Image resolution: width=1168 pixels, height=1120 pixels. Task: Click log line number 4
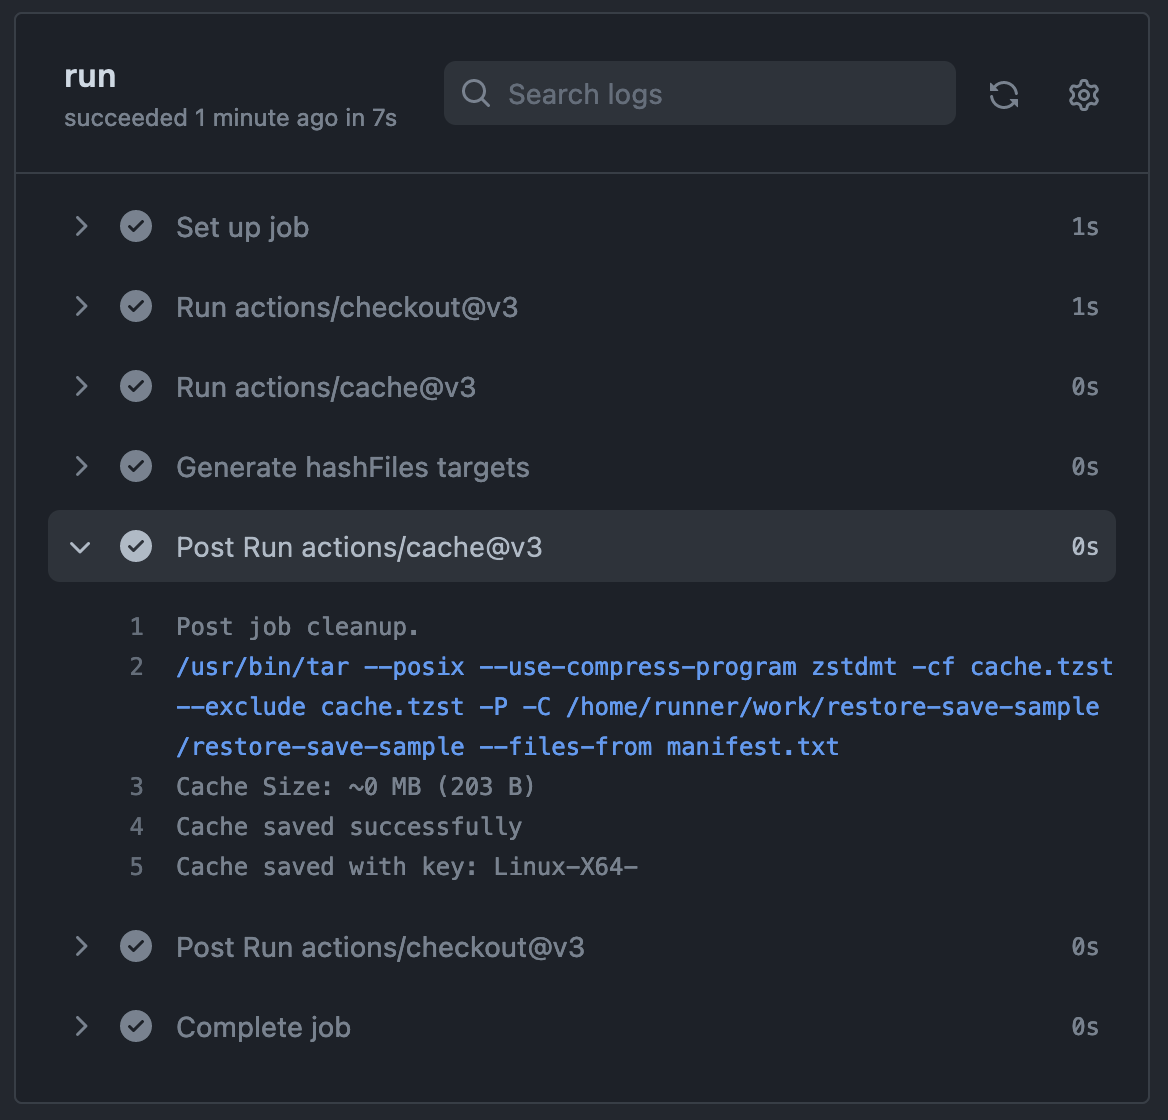pyautogui.click(x=136, y=827)
